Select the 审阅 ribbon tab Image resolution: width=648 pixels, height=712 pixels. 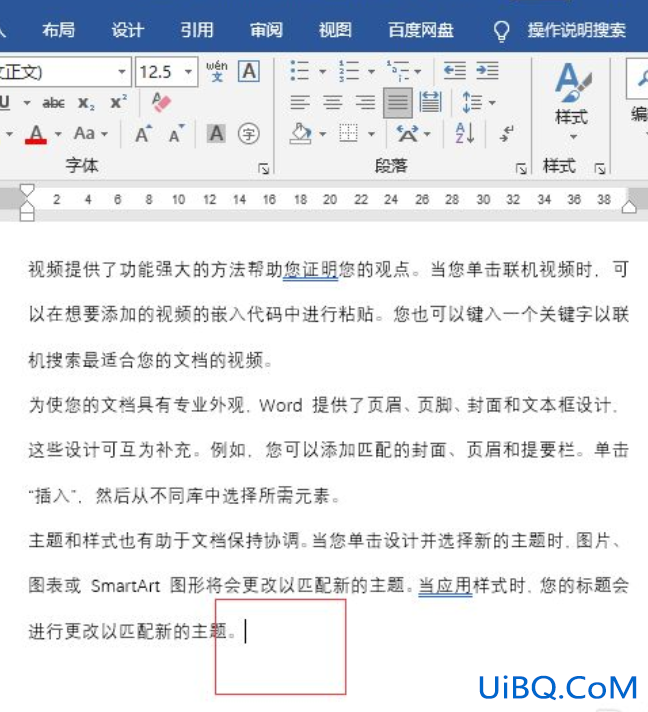point(266,30)
